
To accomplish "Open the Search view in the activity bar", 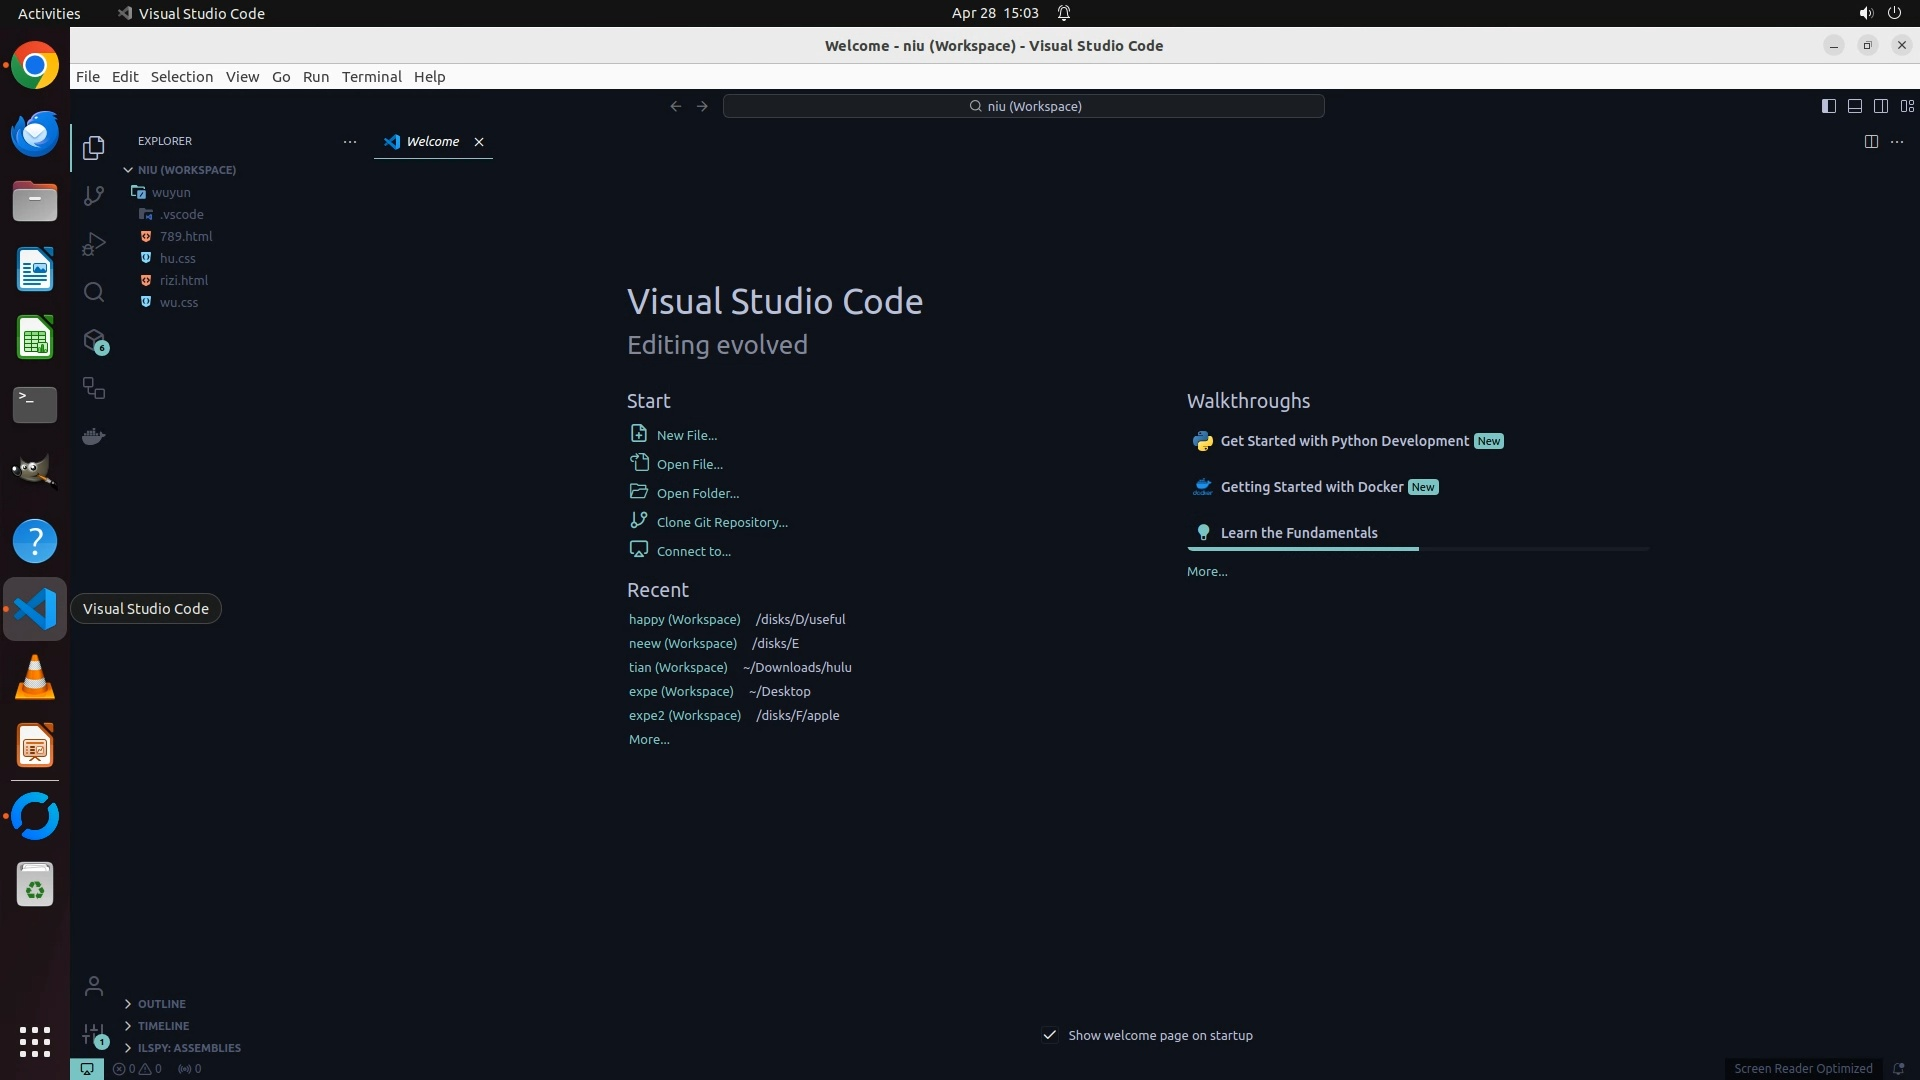I will 94,292.
